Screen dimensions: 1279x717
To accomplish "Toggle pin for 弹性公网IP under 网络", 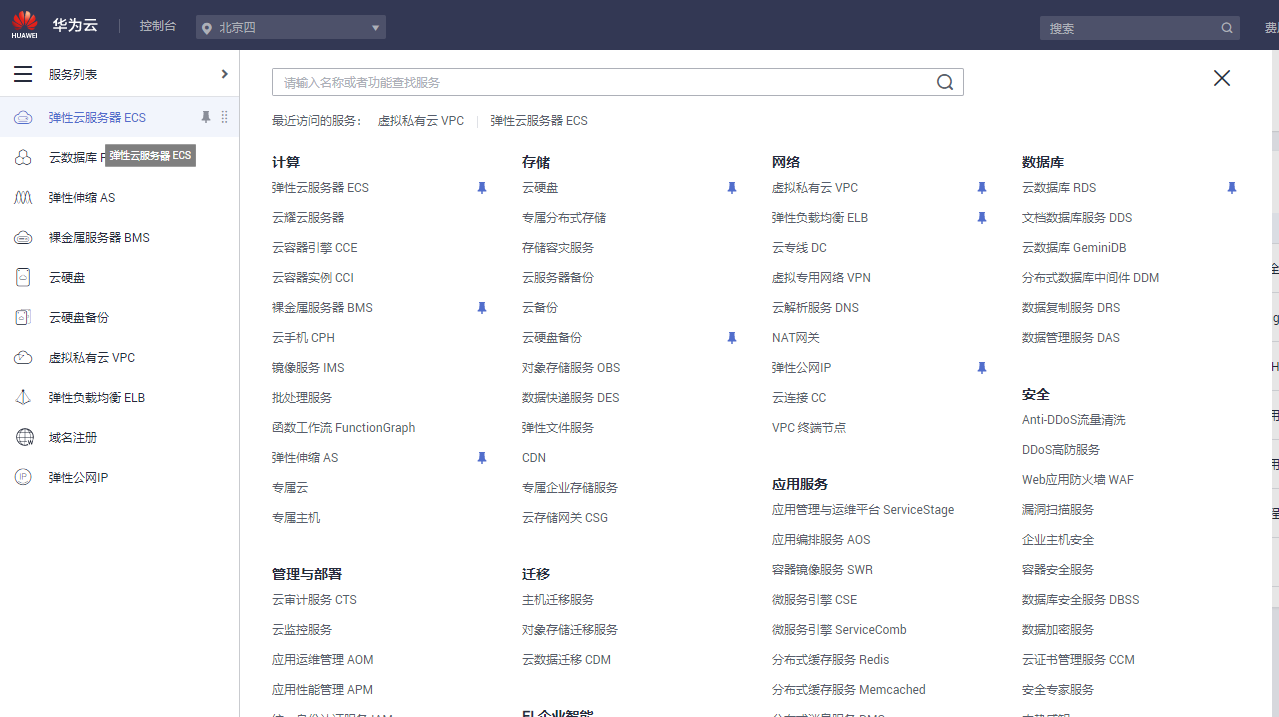I will 981,368.
